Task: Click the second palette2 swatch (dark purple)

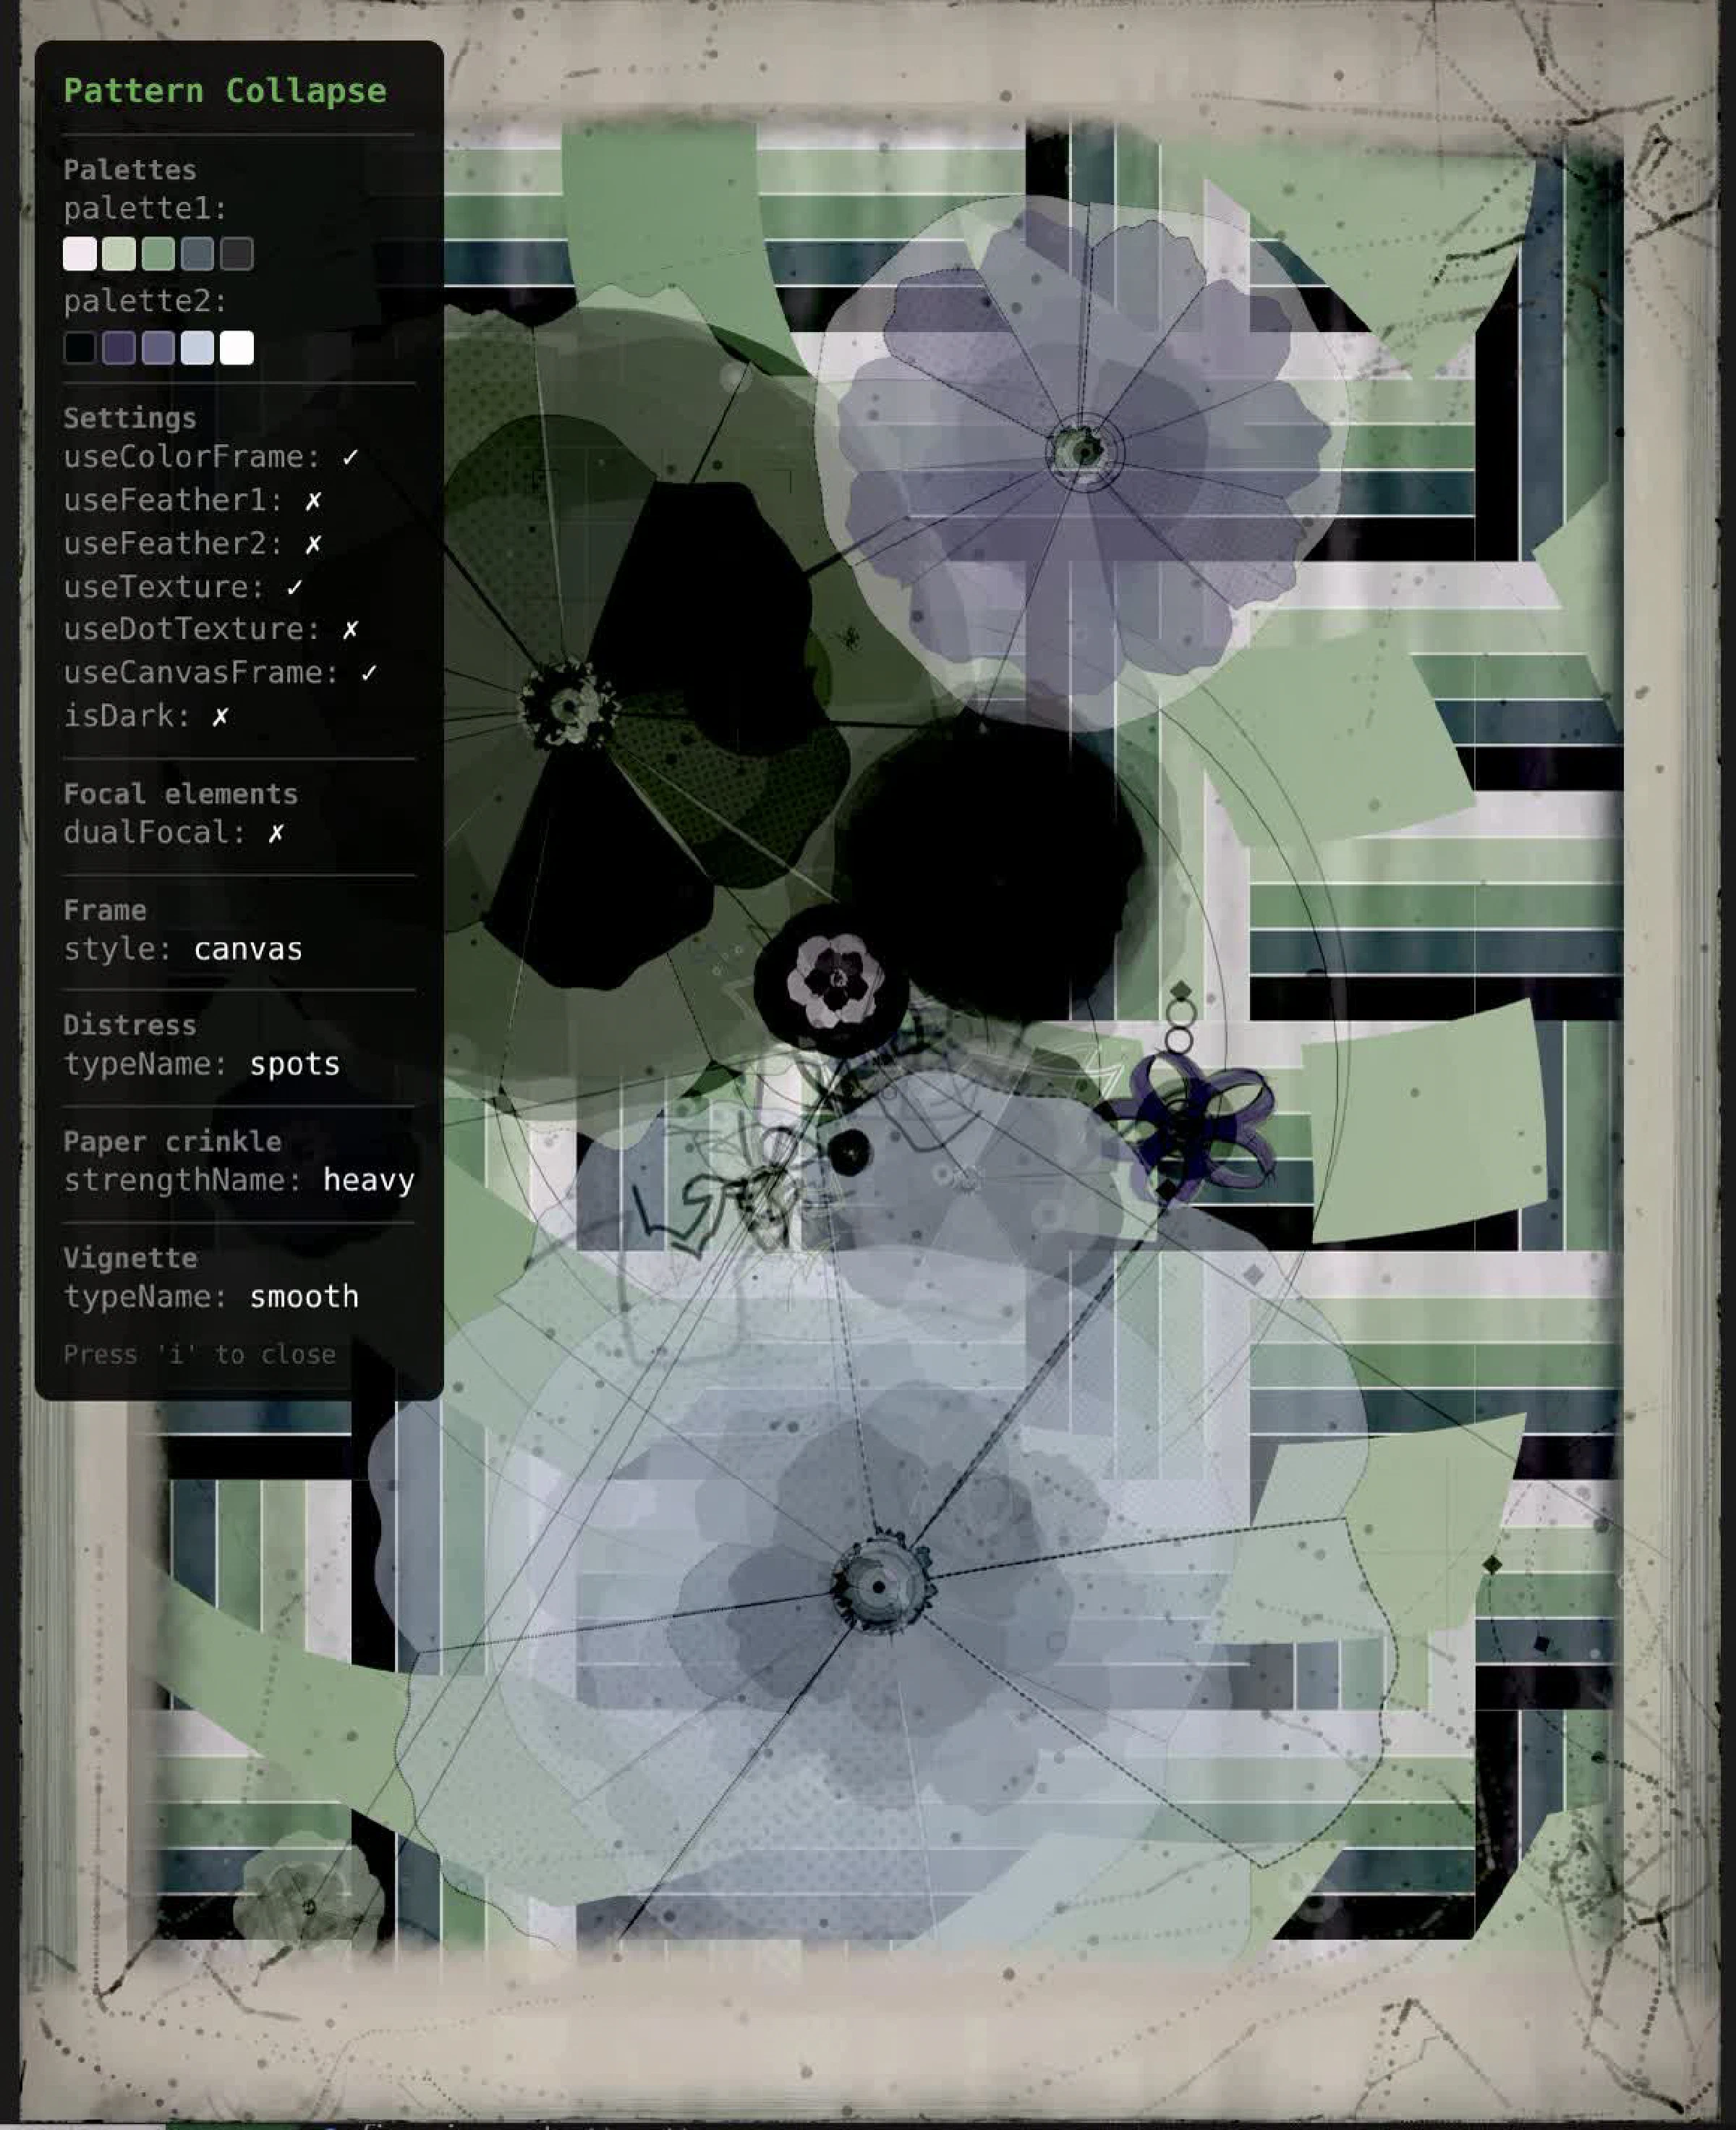Action: (119, 348)
